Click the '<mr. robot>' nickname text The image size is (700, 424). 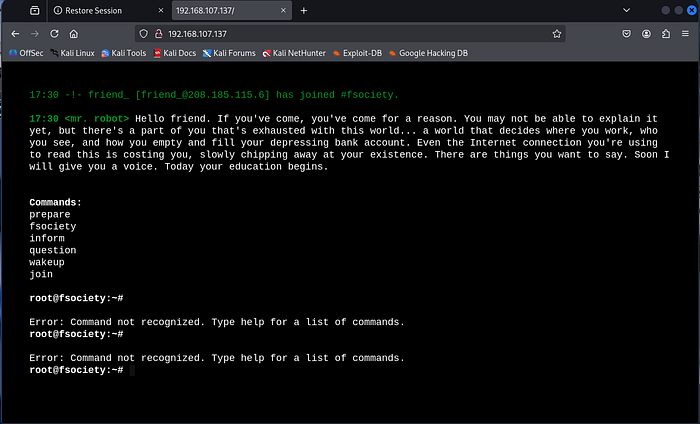click(96, 119)
